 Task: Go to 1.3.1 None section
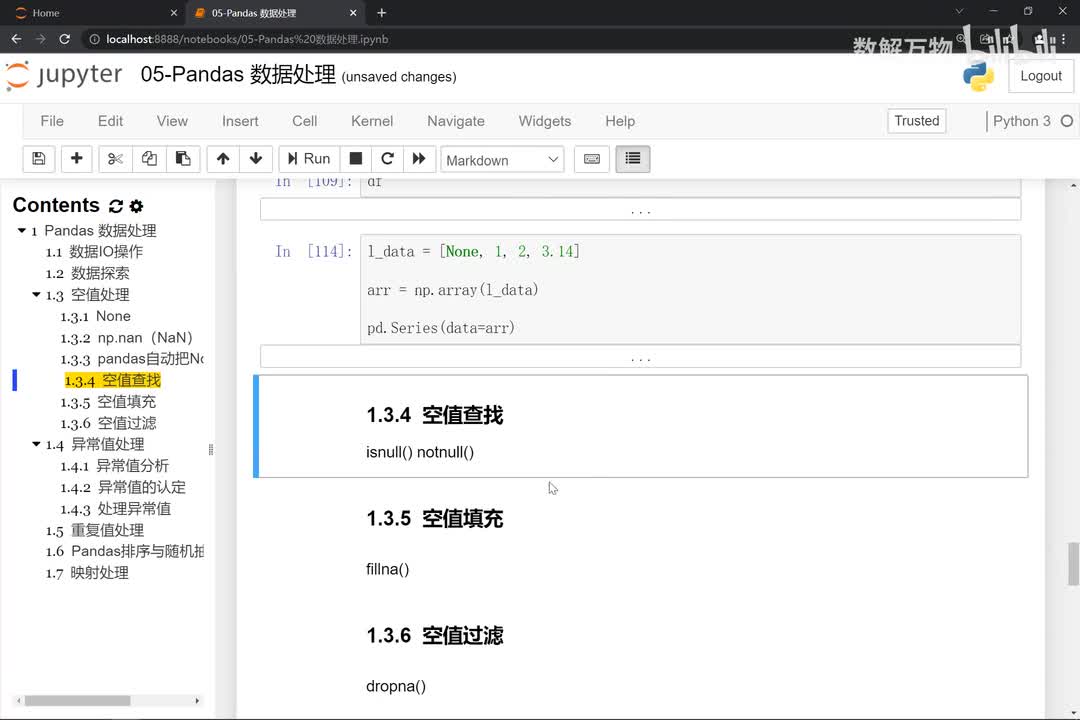click(x=95, y=316)
